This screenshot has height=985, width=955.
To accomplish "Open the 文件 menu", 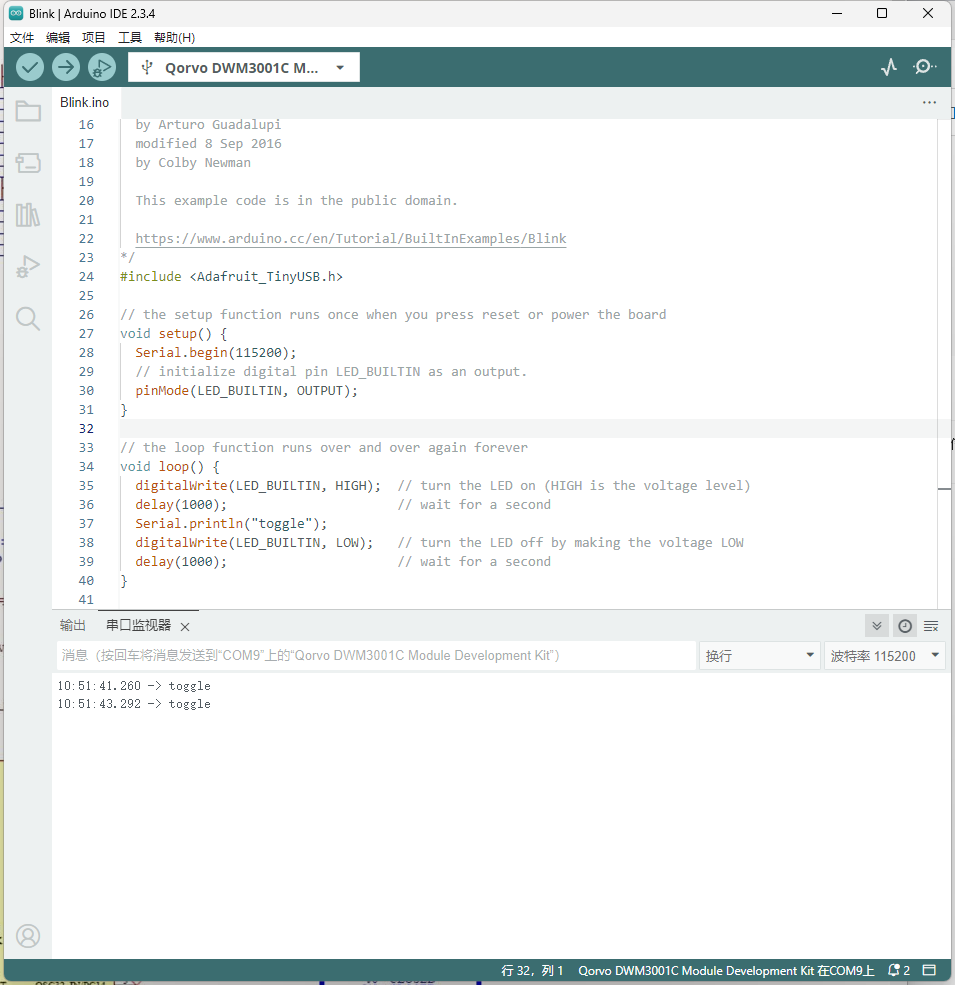I will click(22, 38).
